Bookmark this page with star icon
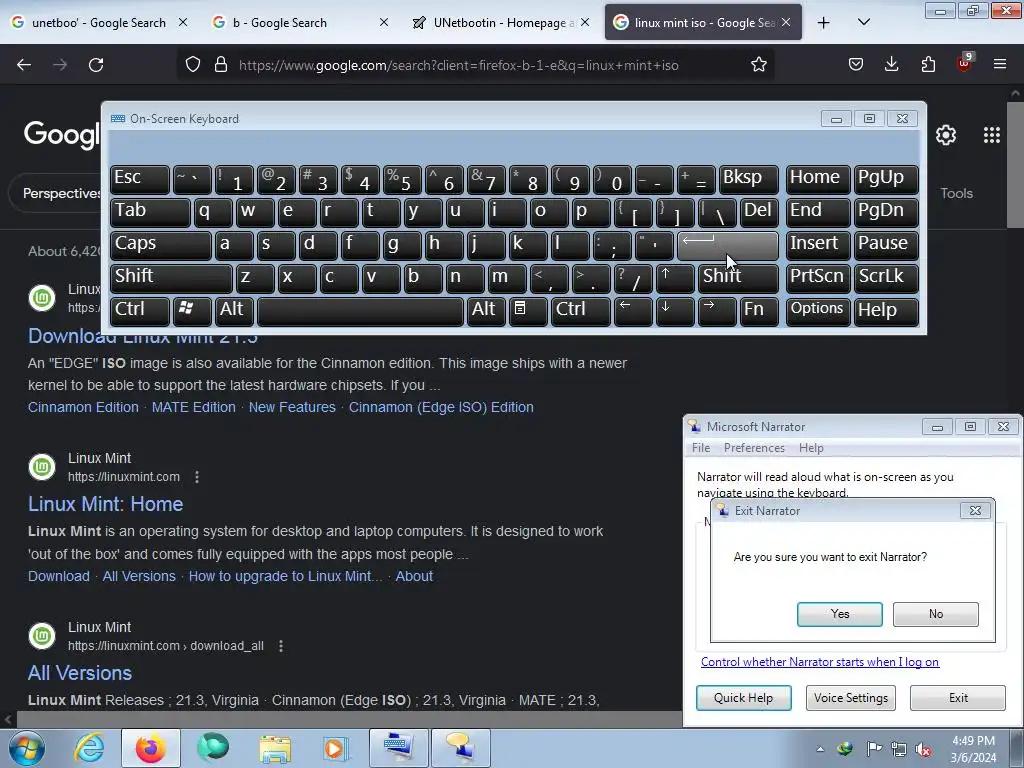This screenshot has height=768, width=1024. pyautogui.click(x=758, y=65)
